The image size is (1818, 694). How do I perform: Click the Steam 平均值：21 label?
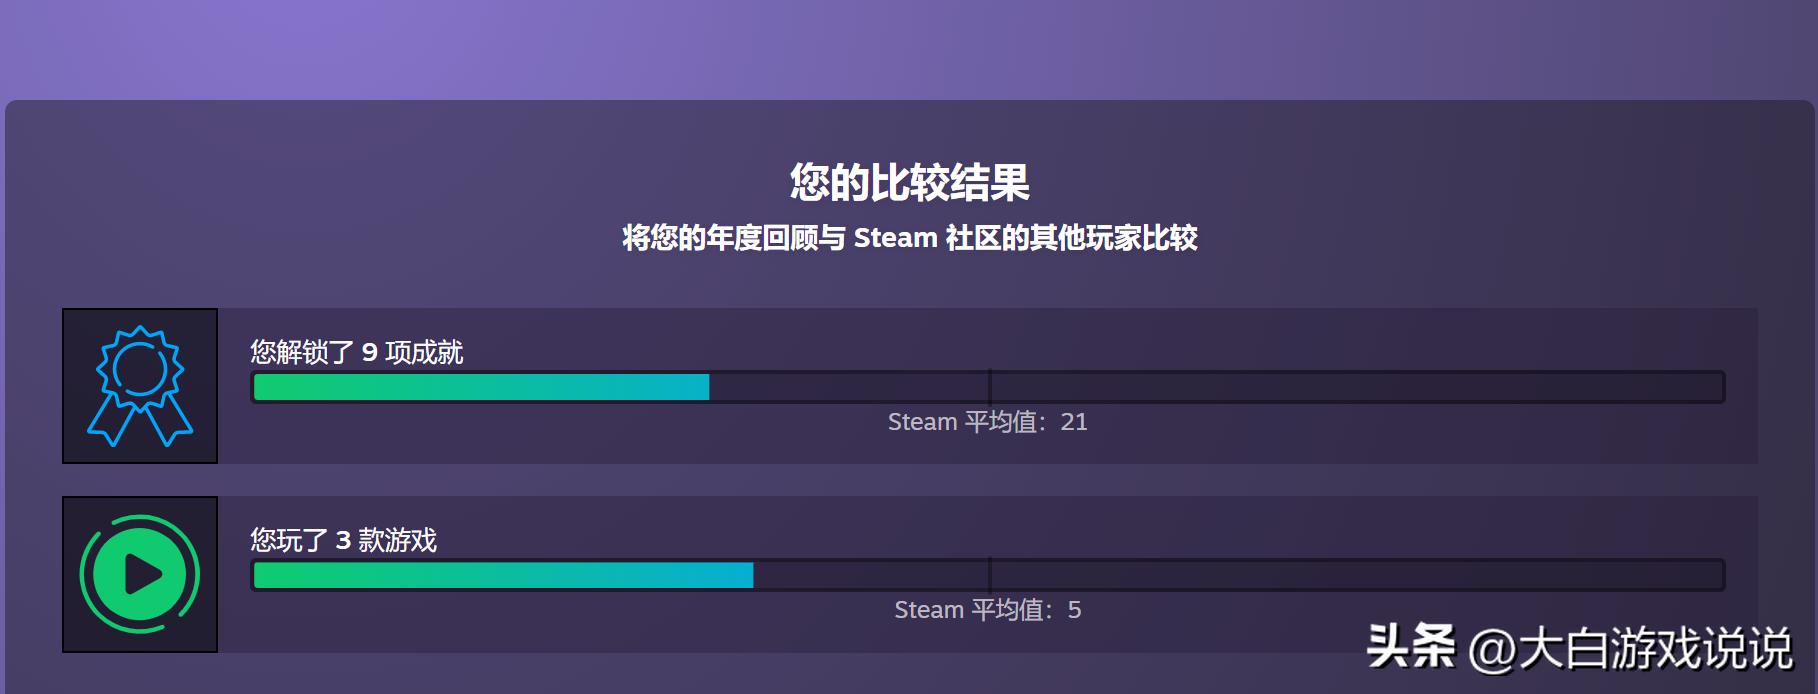987,422
